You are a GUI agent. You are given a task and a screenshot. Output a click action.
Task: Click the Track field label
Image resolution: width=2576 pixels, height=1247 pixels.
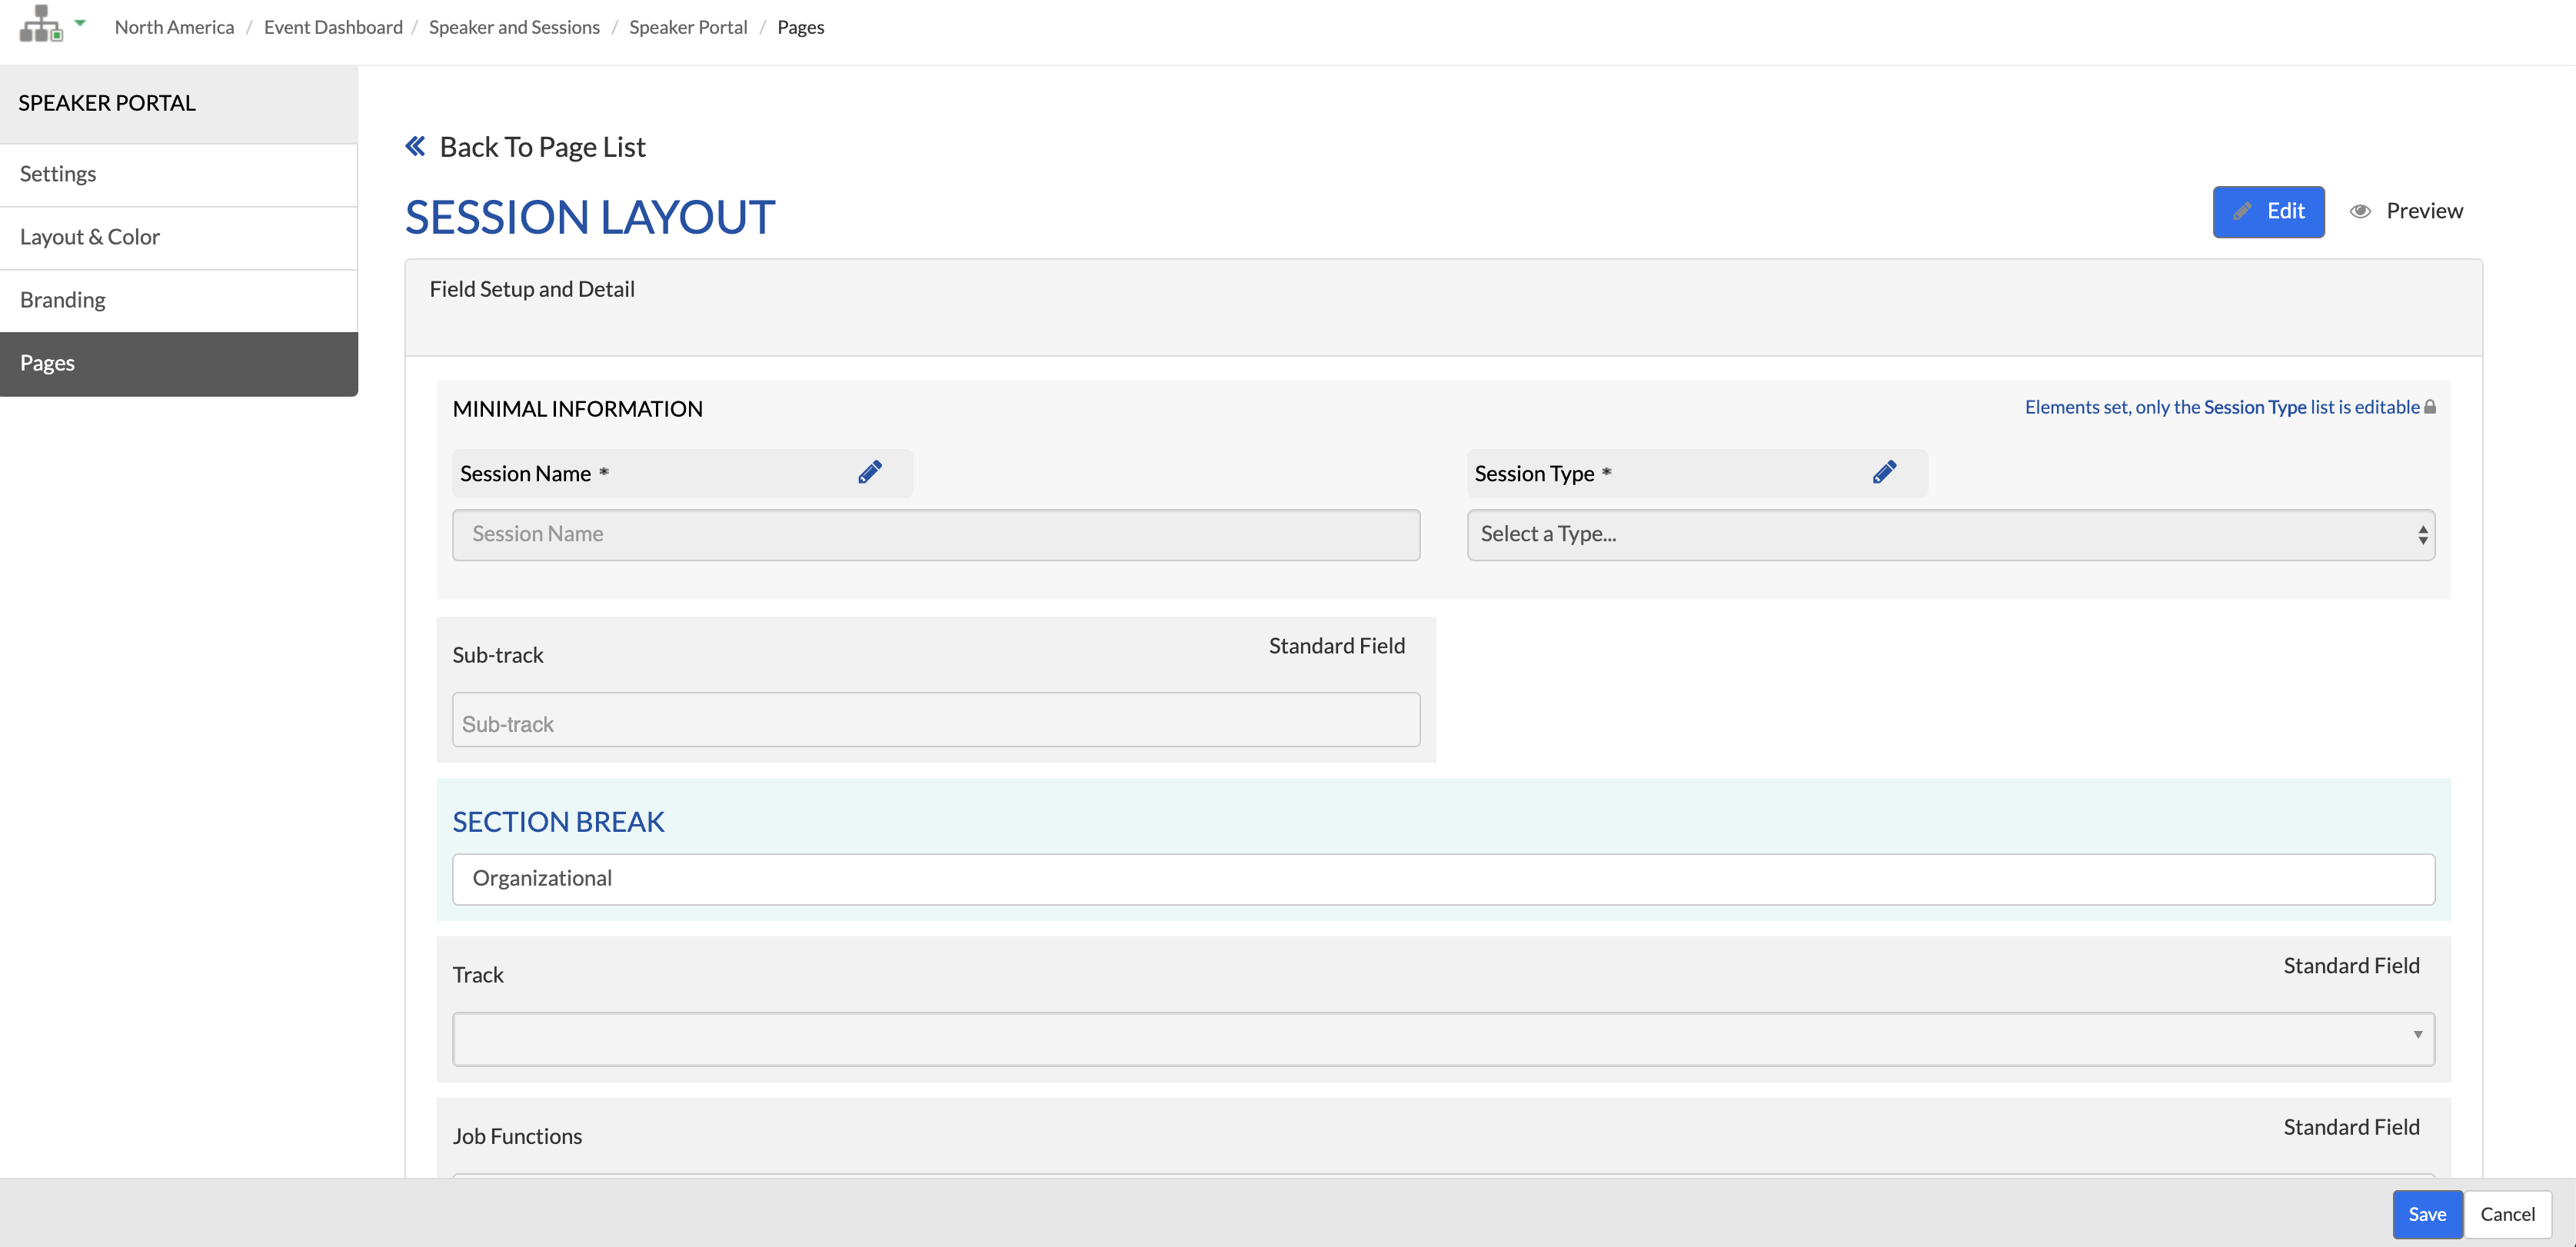[478, 975]
